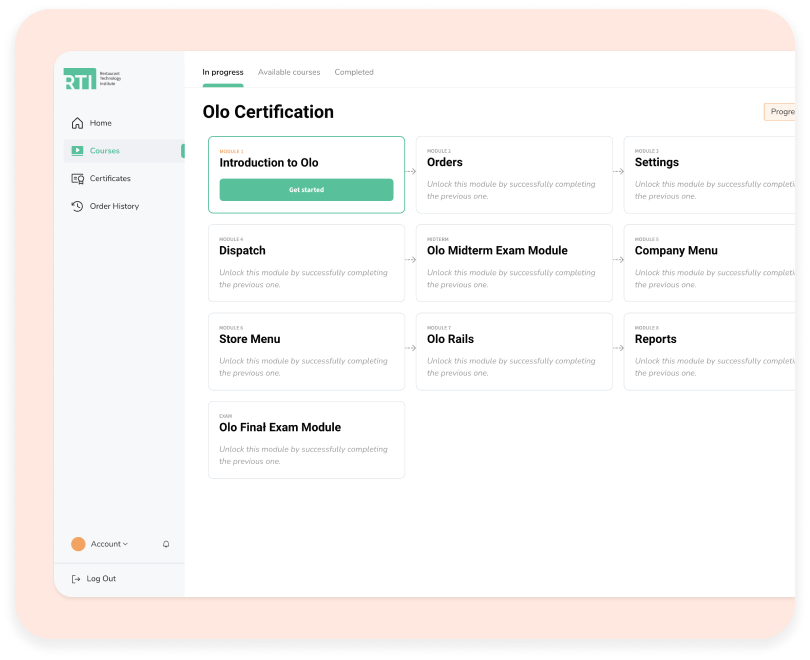
Task: Click the Certificates icon in sidebar
Action: click(77, 179)
